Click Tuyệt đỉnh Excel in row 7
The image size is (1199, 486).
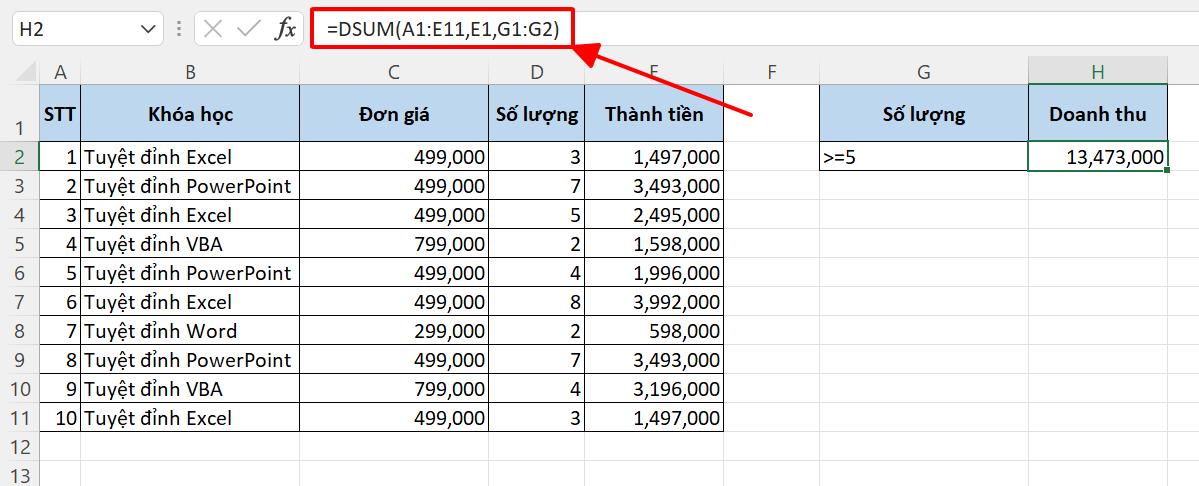(x=190, y=302)
